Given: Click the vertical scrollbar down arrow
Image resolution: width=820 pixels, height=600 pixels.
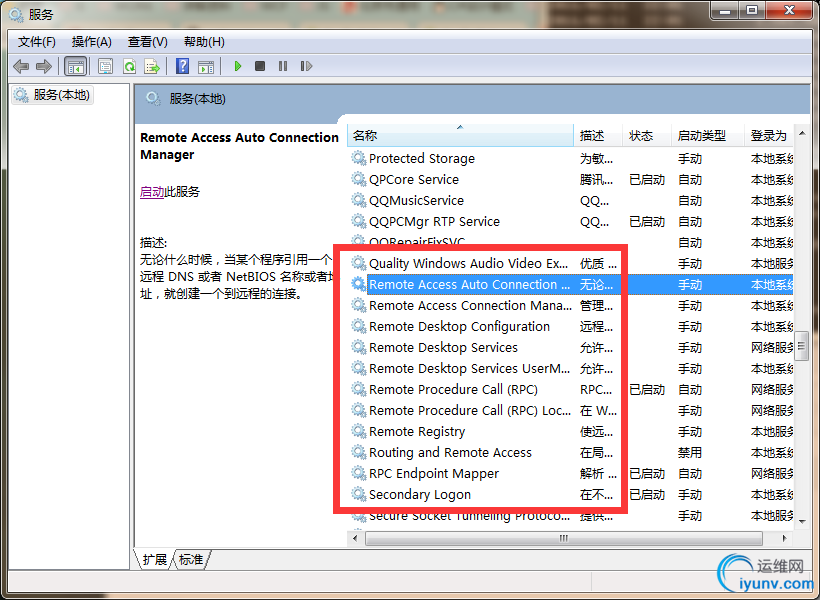Looking at the screenshot, I should click(x=802, y=521).
